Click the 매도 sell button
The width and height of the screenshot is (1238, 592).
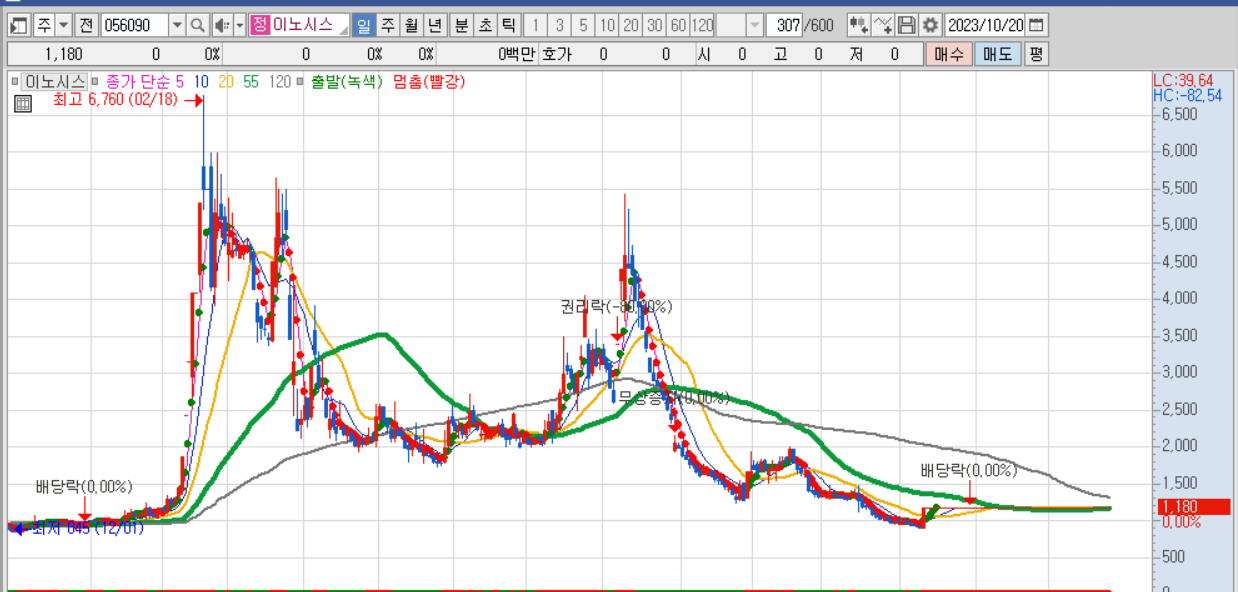coord(998,54)
